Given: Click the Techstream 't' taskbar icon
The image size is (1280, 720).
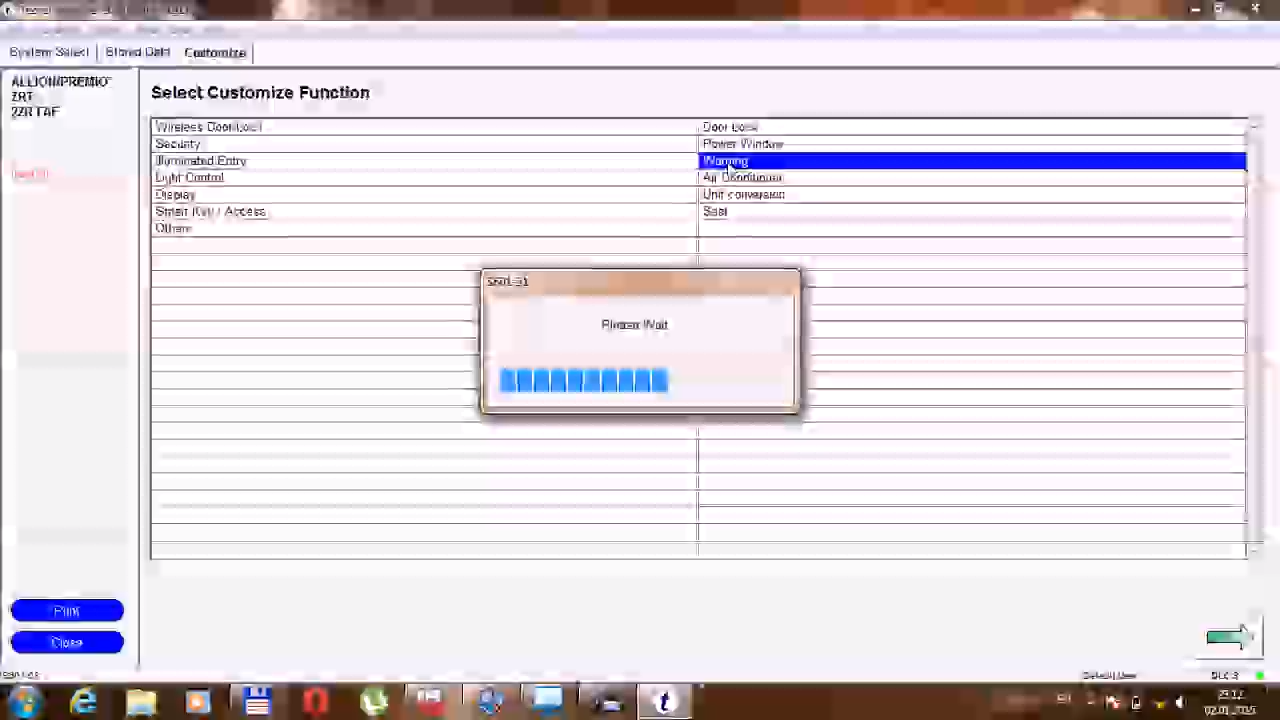Looking at the screenshot, I should pos(664,702).
